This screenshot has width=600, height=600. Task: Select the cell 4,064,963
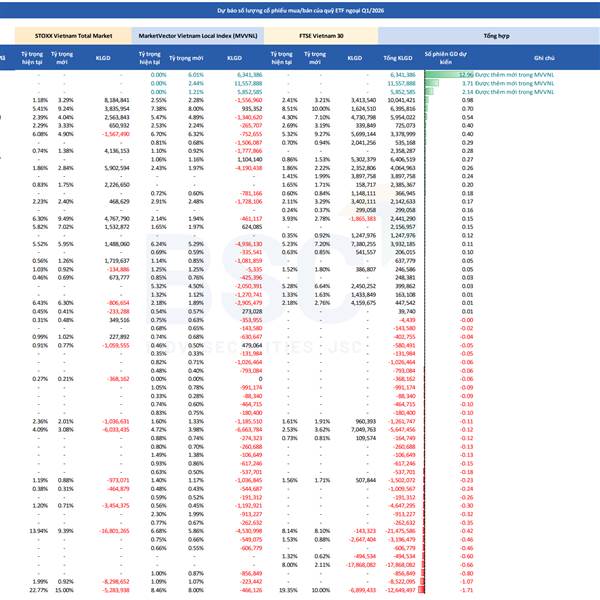click(x=403, y=168)
